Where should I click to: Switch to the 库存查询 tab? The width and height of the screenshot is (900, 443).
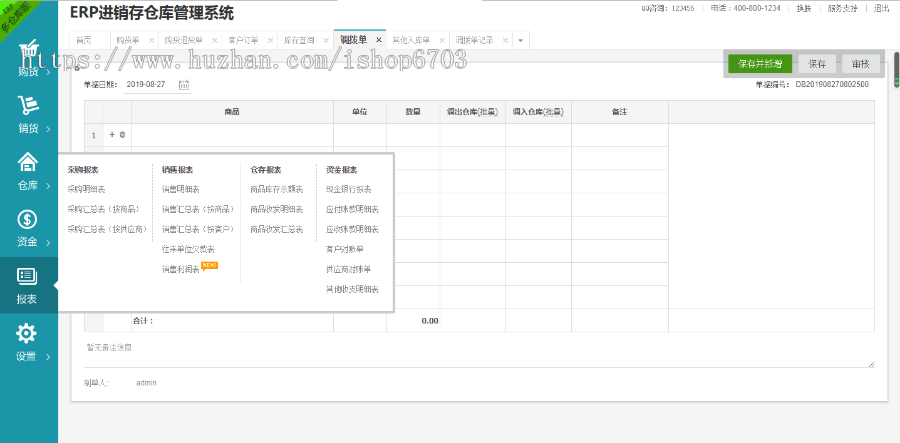pyautogui.click(x=299, y=40)
